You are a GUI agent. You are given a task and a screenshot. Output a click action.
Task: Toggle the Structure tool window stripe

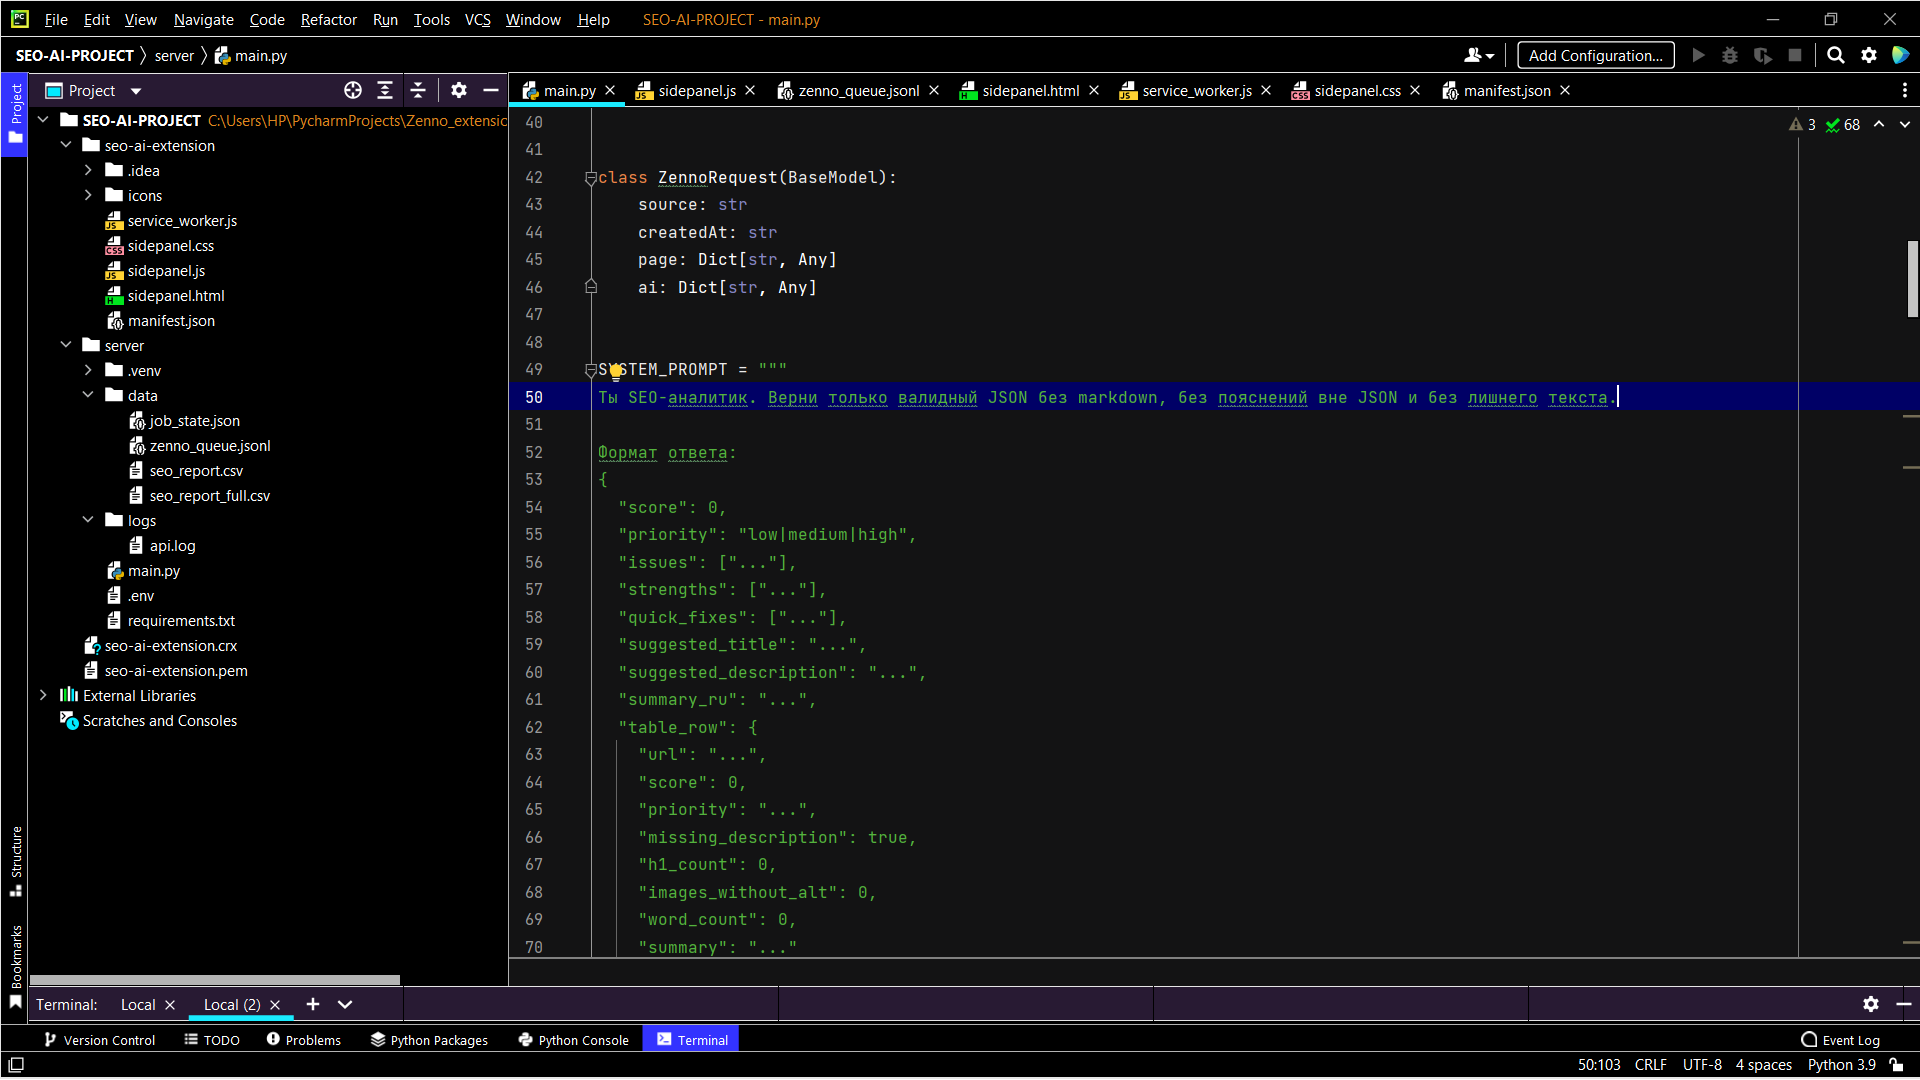pyautogui.click(x=16, y=860)
